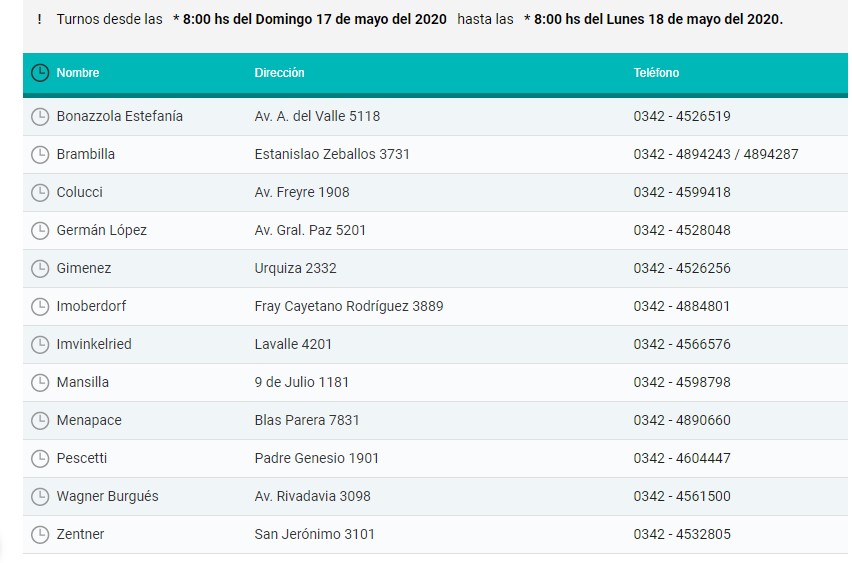Click the clock icon in the table header
The width and height of the screenshot is (852, 563).
40,73
